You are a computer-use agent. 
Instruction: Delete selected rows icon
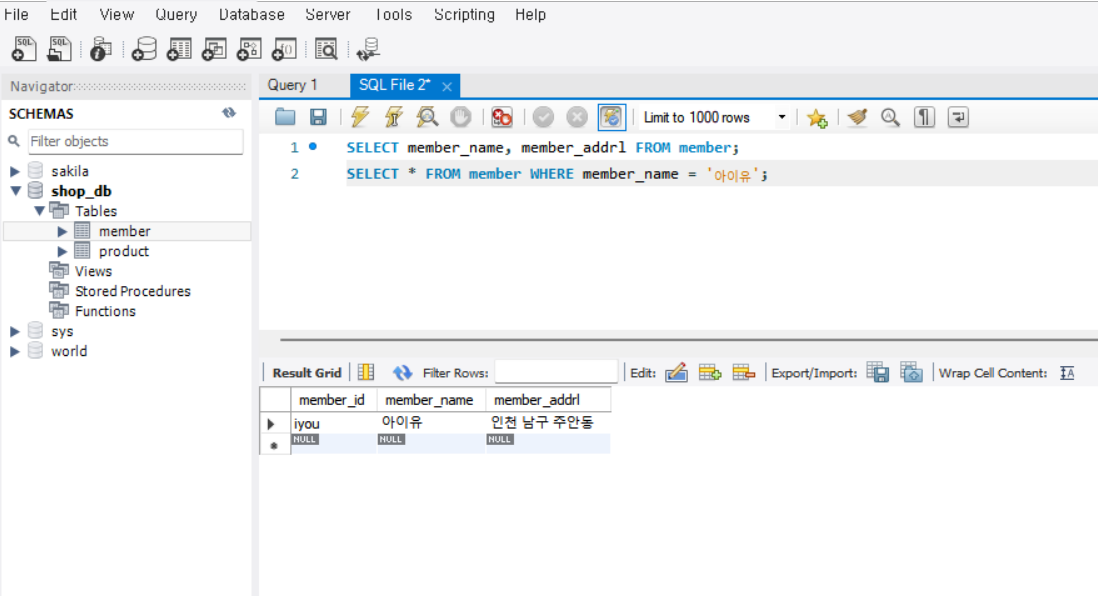point(744,373)
